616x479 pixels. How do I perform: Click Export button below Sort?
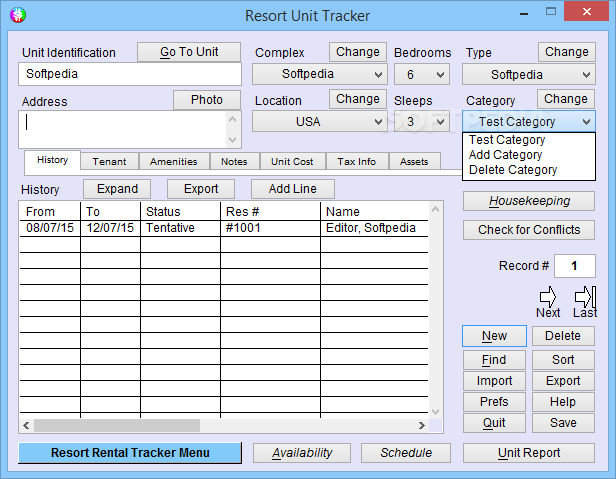563,381
